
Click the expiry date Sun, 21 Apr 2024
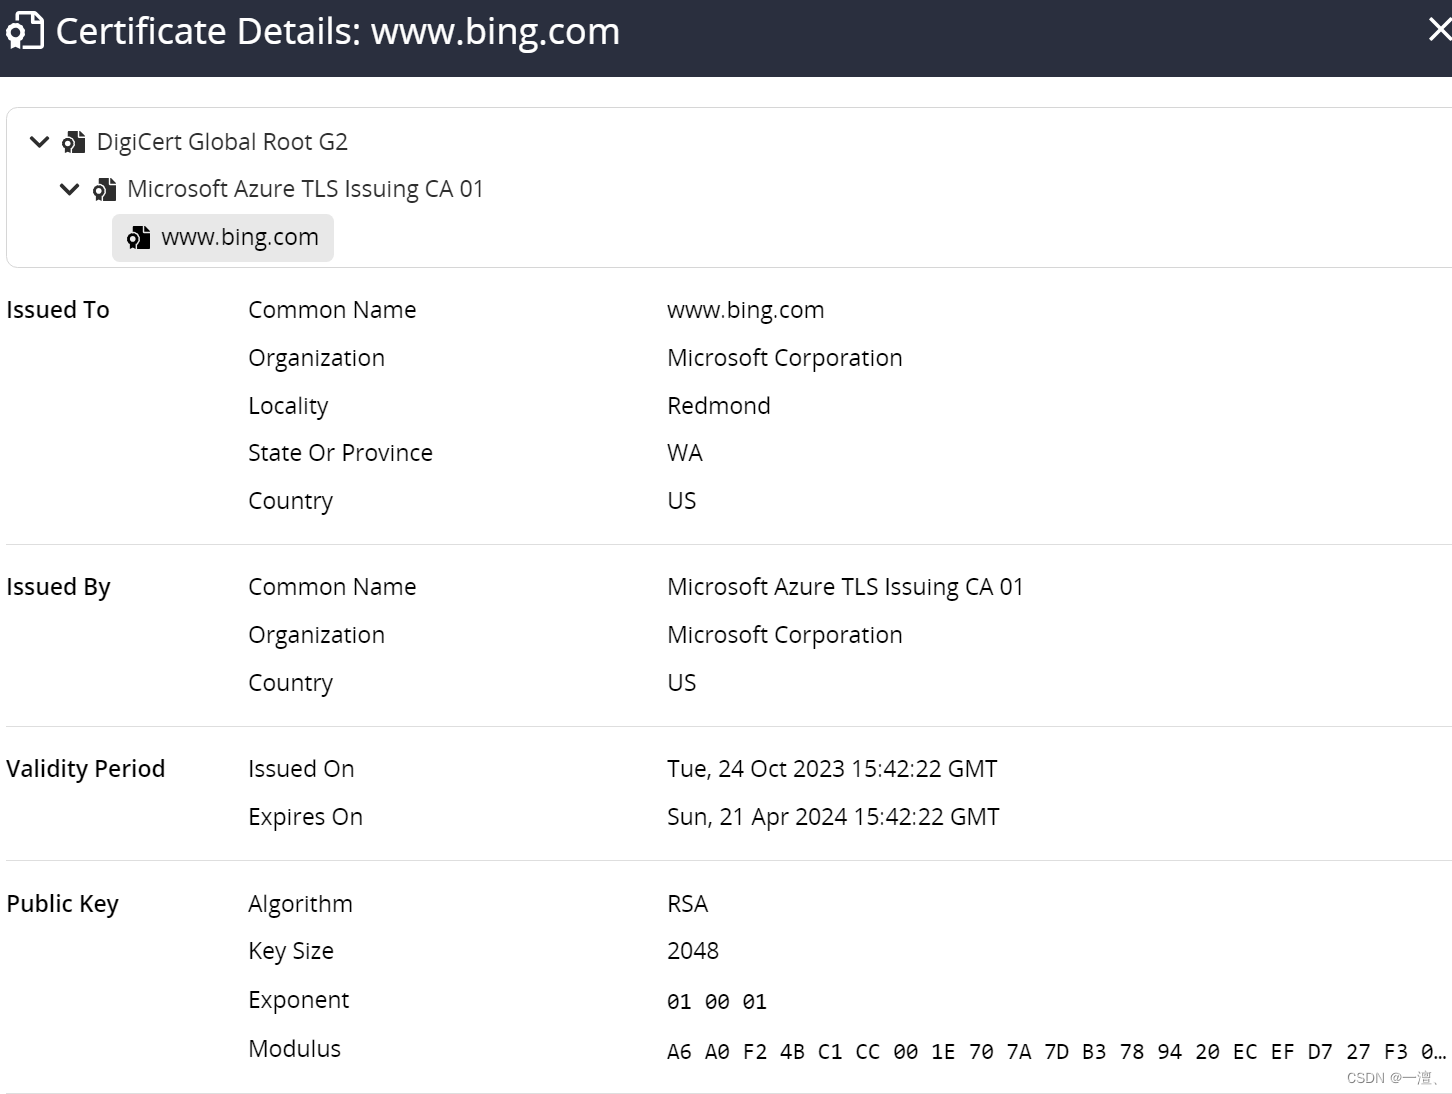tap(833, 817)
